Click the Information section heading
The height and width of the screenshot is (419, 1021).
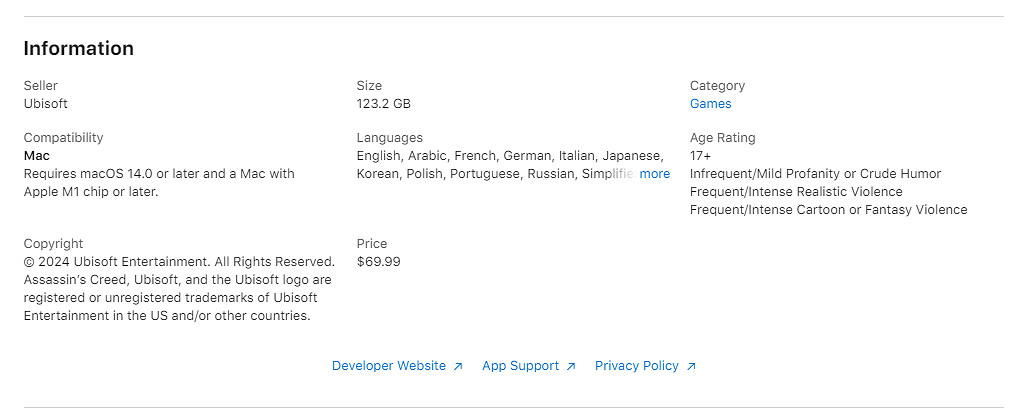[78, 48]
